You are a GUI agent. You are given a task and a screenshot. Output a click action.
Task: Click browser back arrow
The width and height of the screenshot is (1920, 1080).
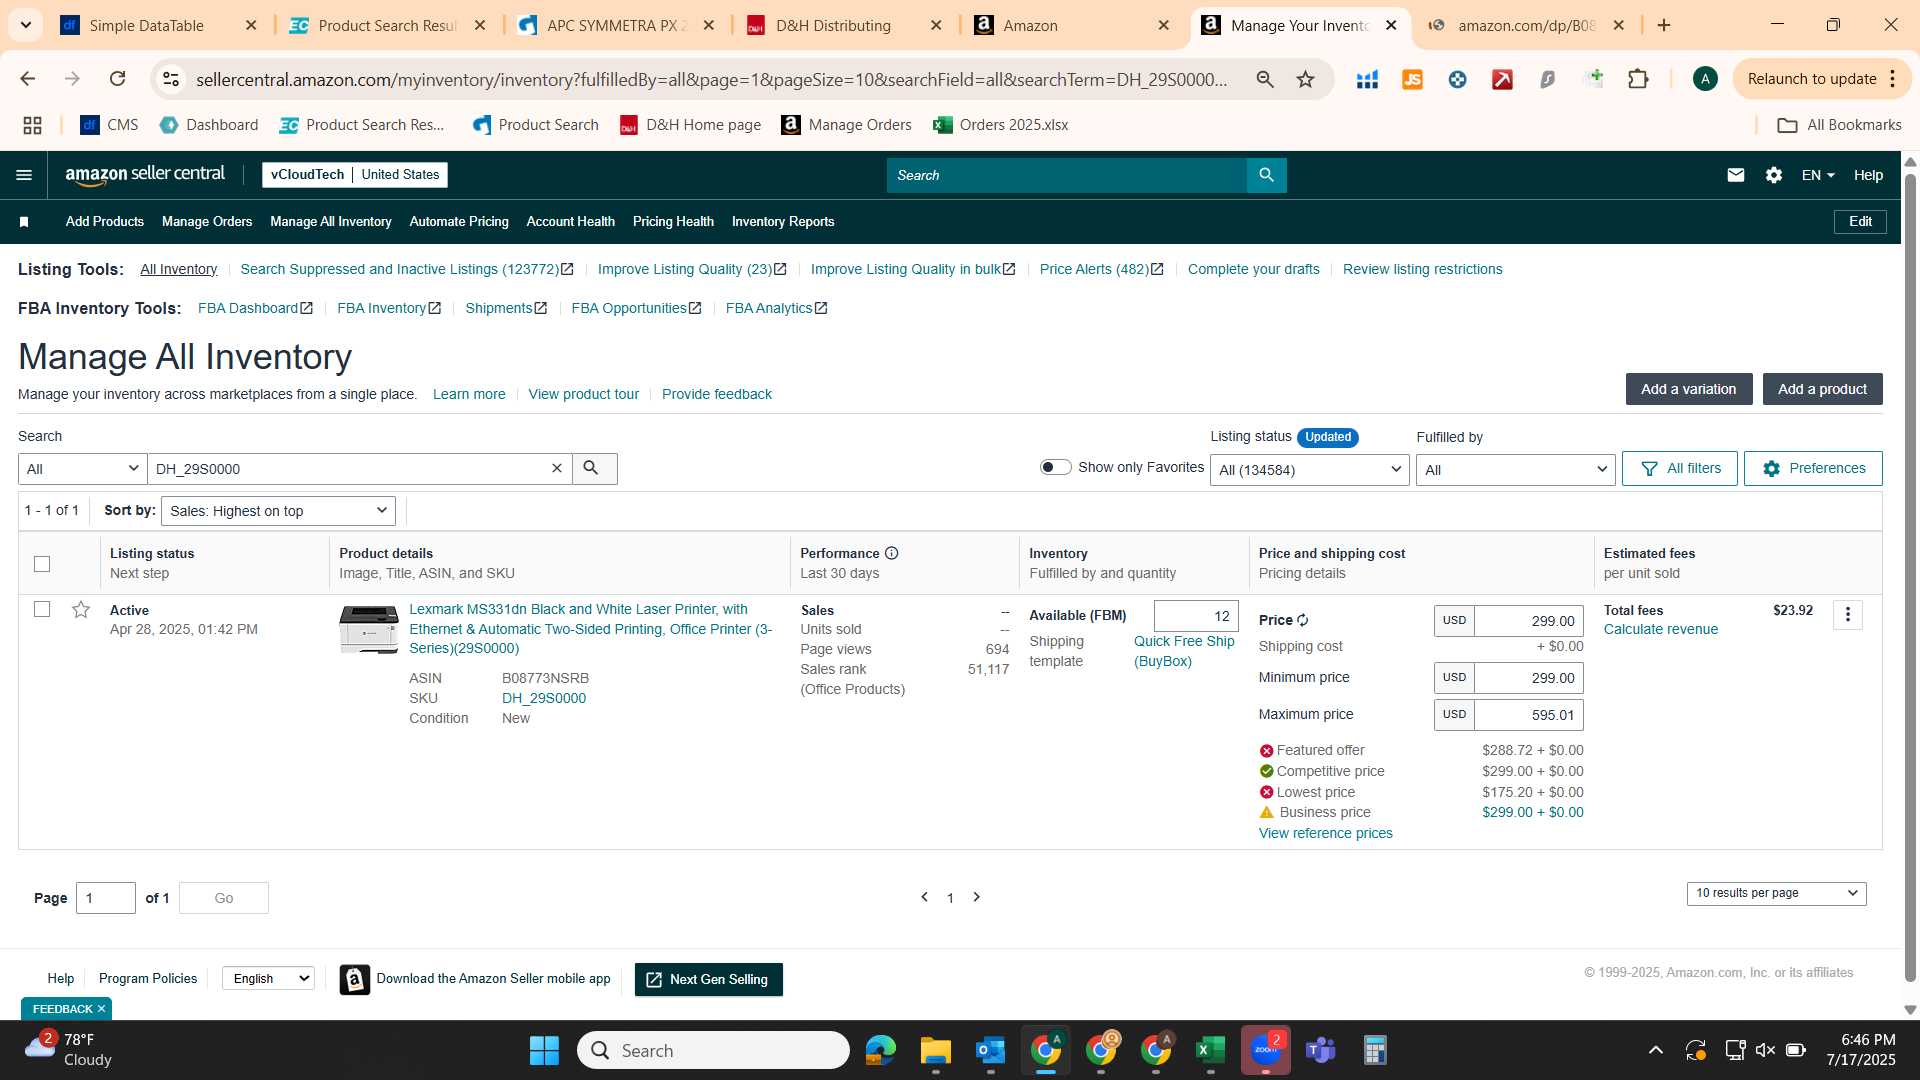click(28, 79)
